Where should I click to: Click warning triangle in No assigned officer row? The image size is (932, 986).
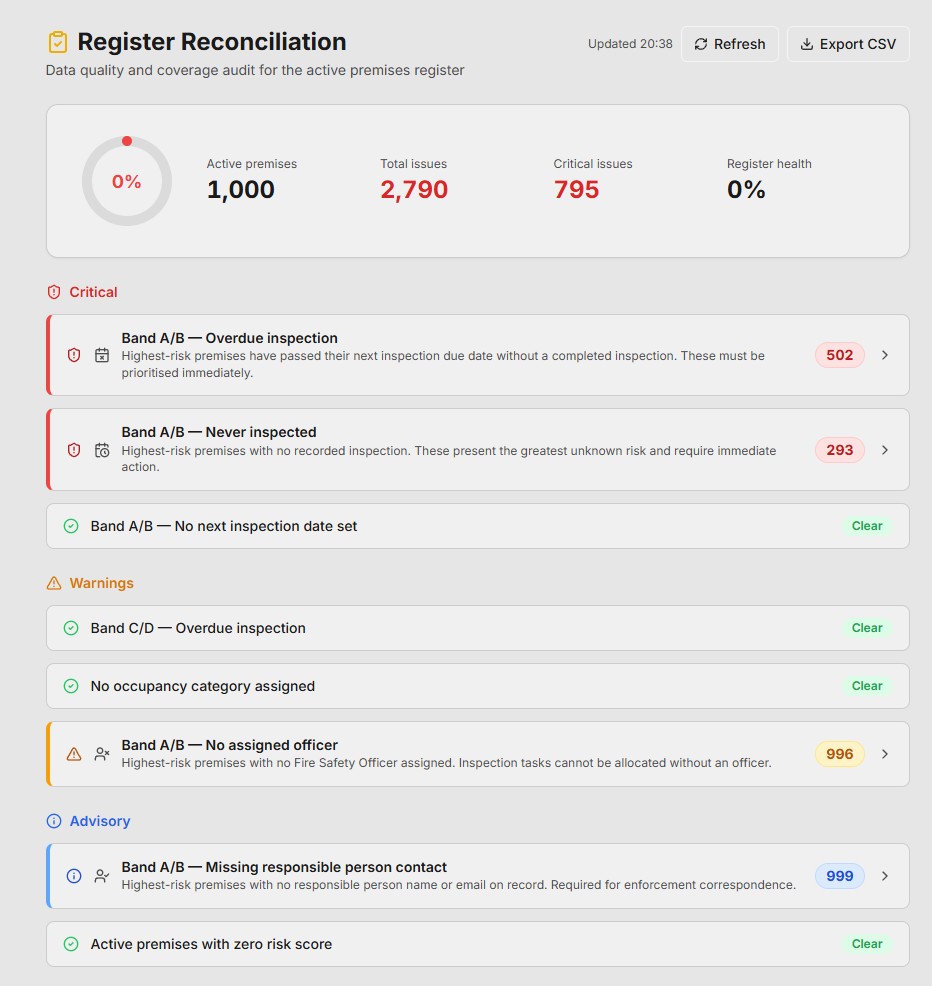pyautogui.click(x=74, y=754)
